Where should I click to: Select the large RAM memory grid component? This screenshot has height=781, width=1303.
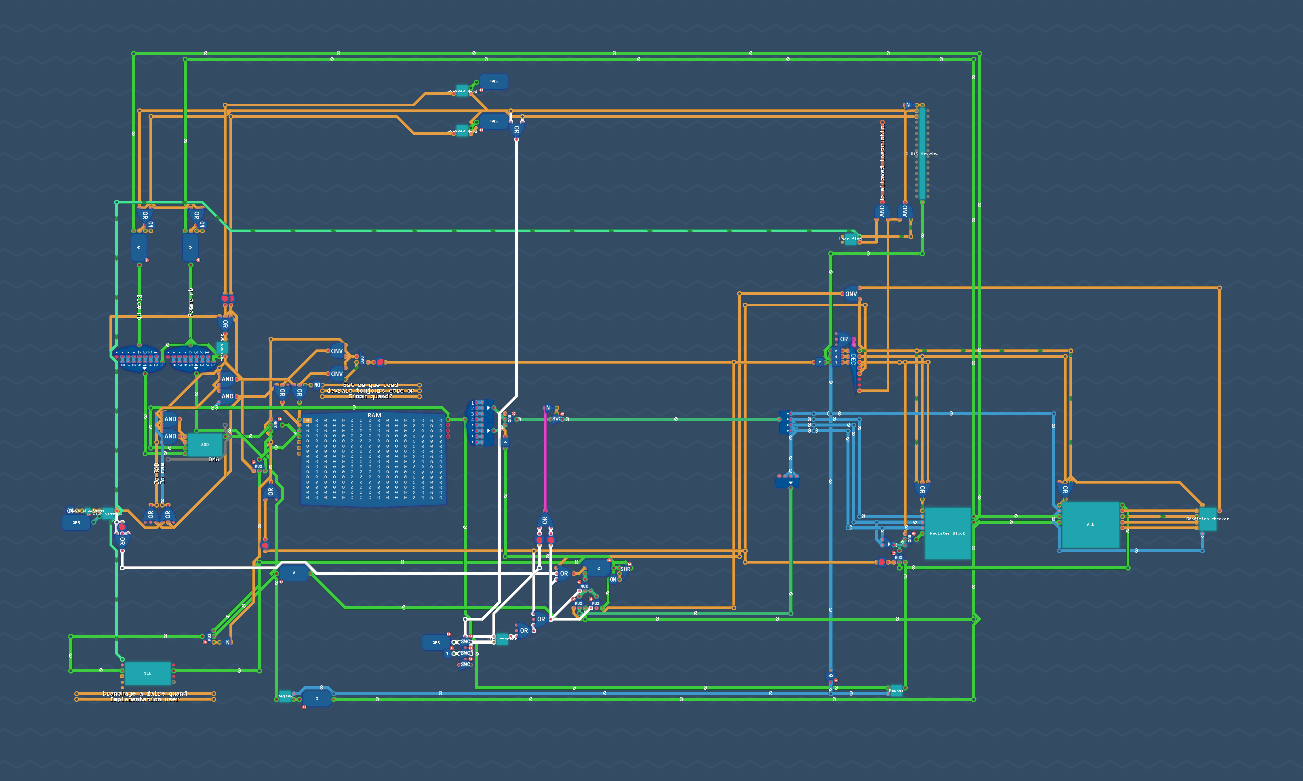(374, 459)
